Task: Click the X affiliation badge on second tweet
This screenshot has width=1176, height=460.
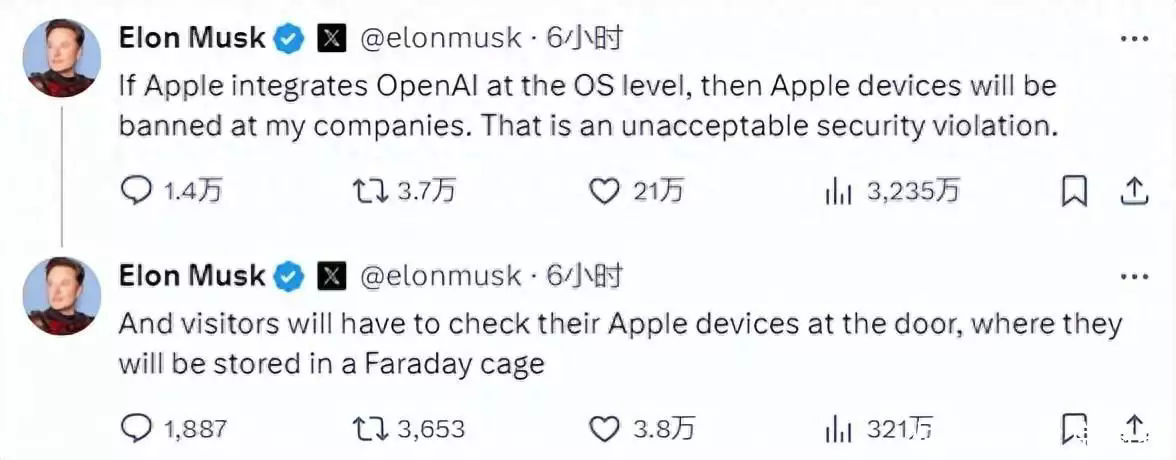Action: click(x=331, y=277)
